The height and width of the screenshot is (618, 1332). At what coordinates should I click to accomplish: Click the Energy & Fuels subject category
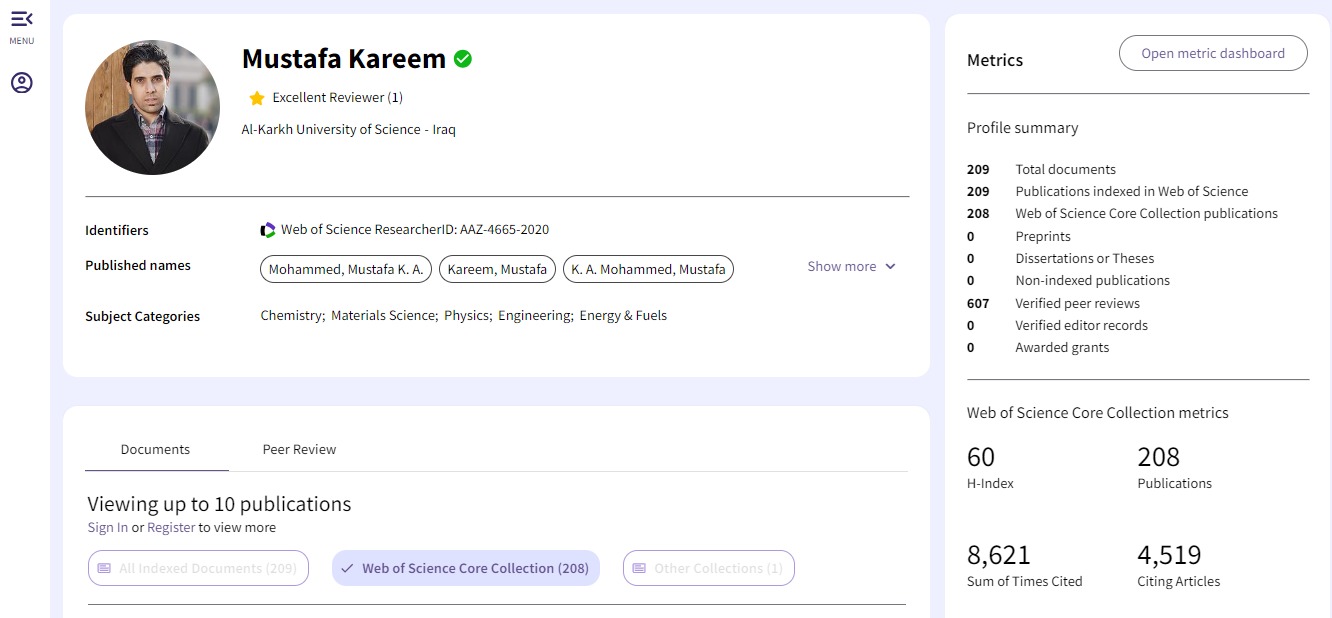[623, 315]
